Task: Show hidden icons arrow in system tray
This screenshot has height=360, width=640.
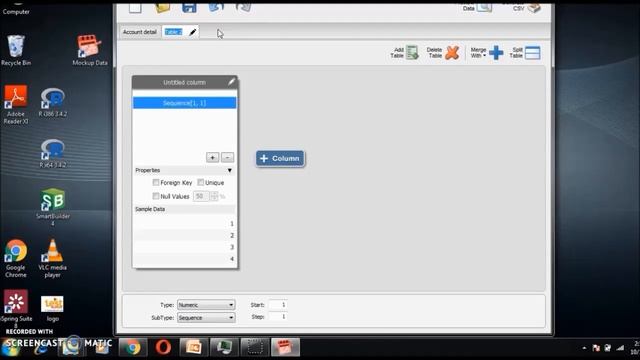Action: [584, 348]
